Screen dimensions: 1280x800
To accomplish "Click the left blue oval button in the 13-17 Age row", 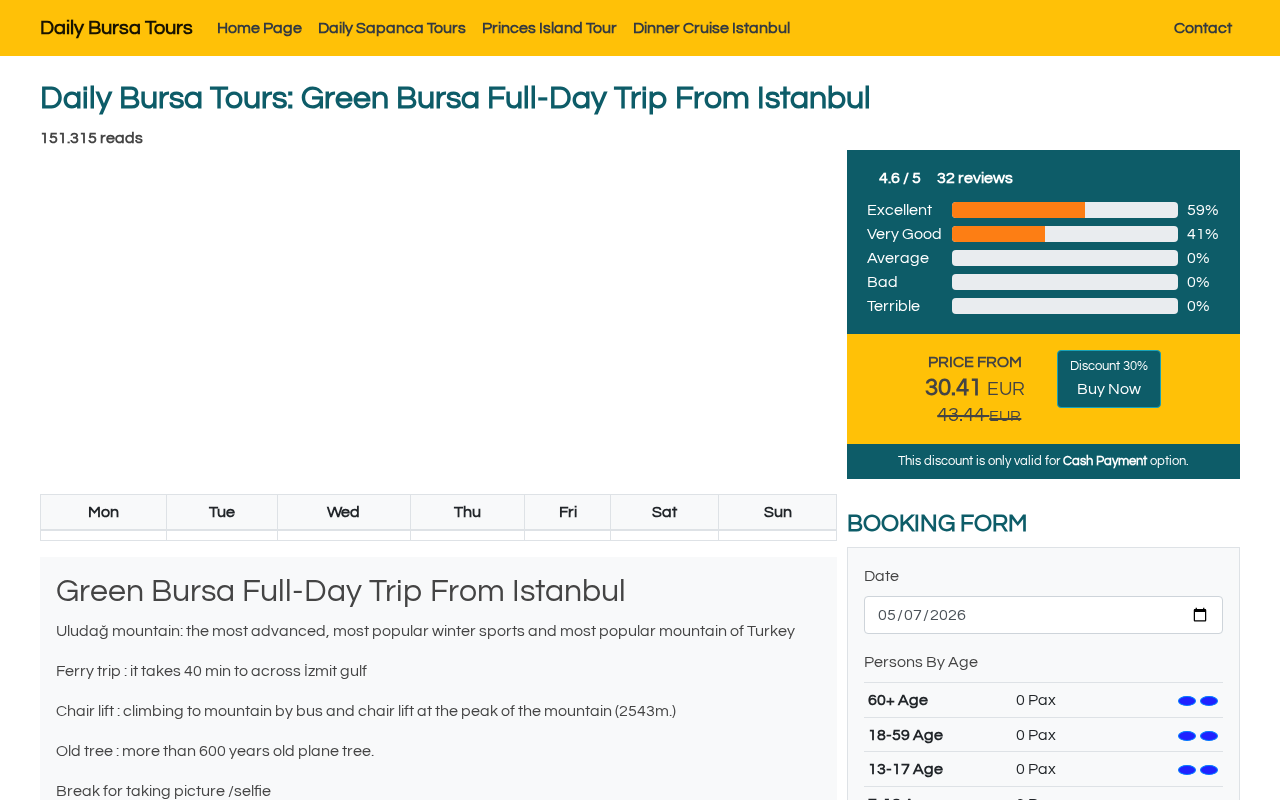I will click(x=1187, y=770).
